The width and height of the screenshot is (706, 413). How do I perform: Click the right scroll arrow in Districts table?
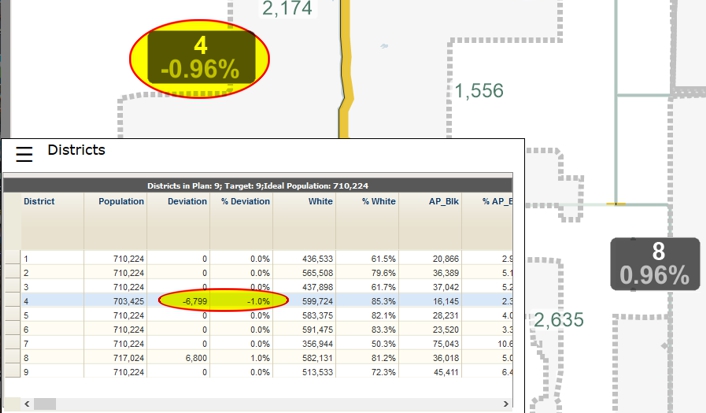coord(506,404)
